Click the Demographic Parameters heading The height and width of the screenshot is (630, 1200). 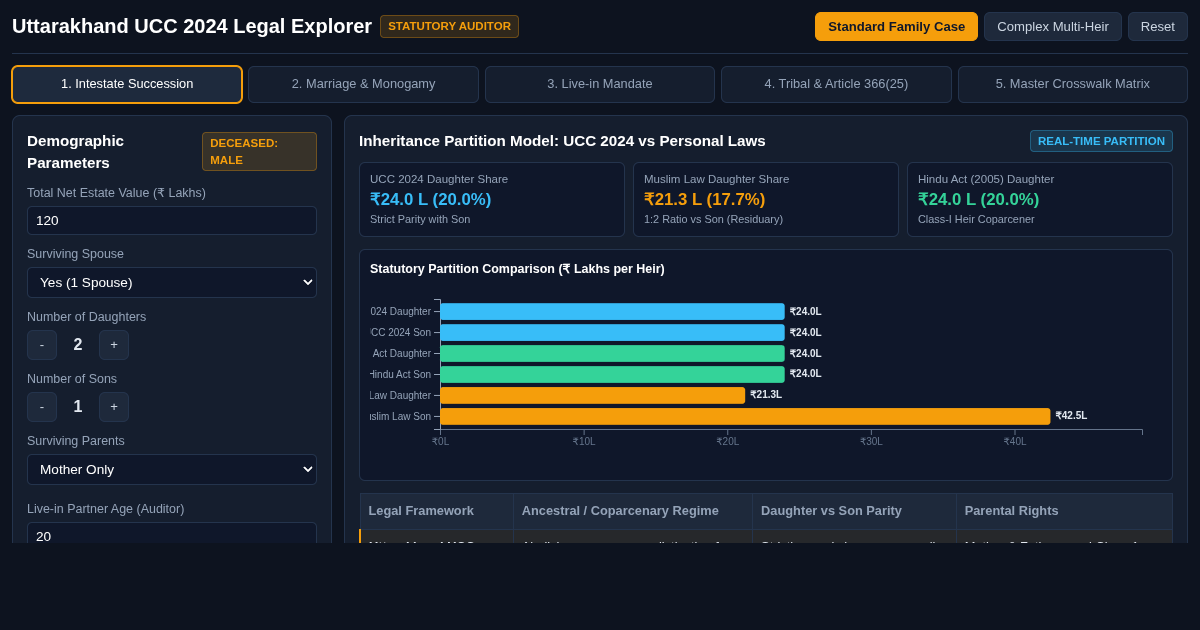[76, 152]
